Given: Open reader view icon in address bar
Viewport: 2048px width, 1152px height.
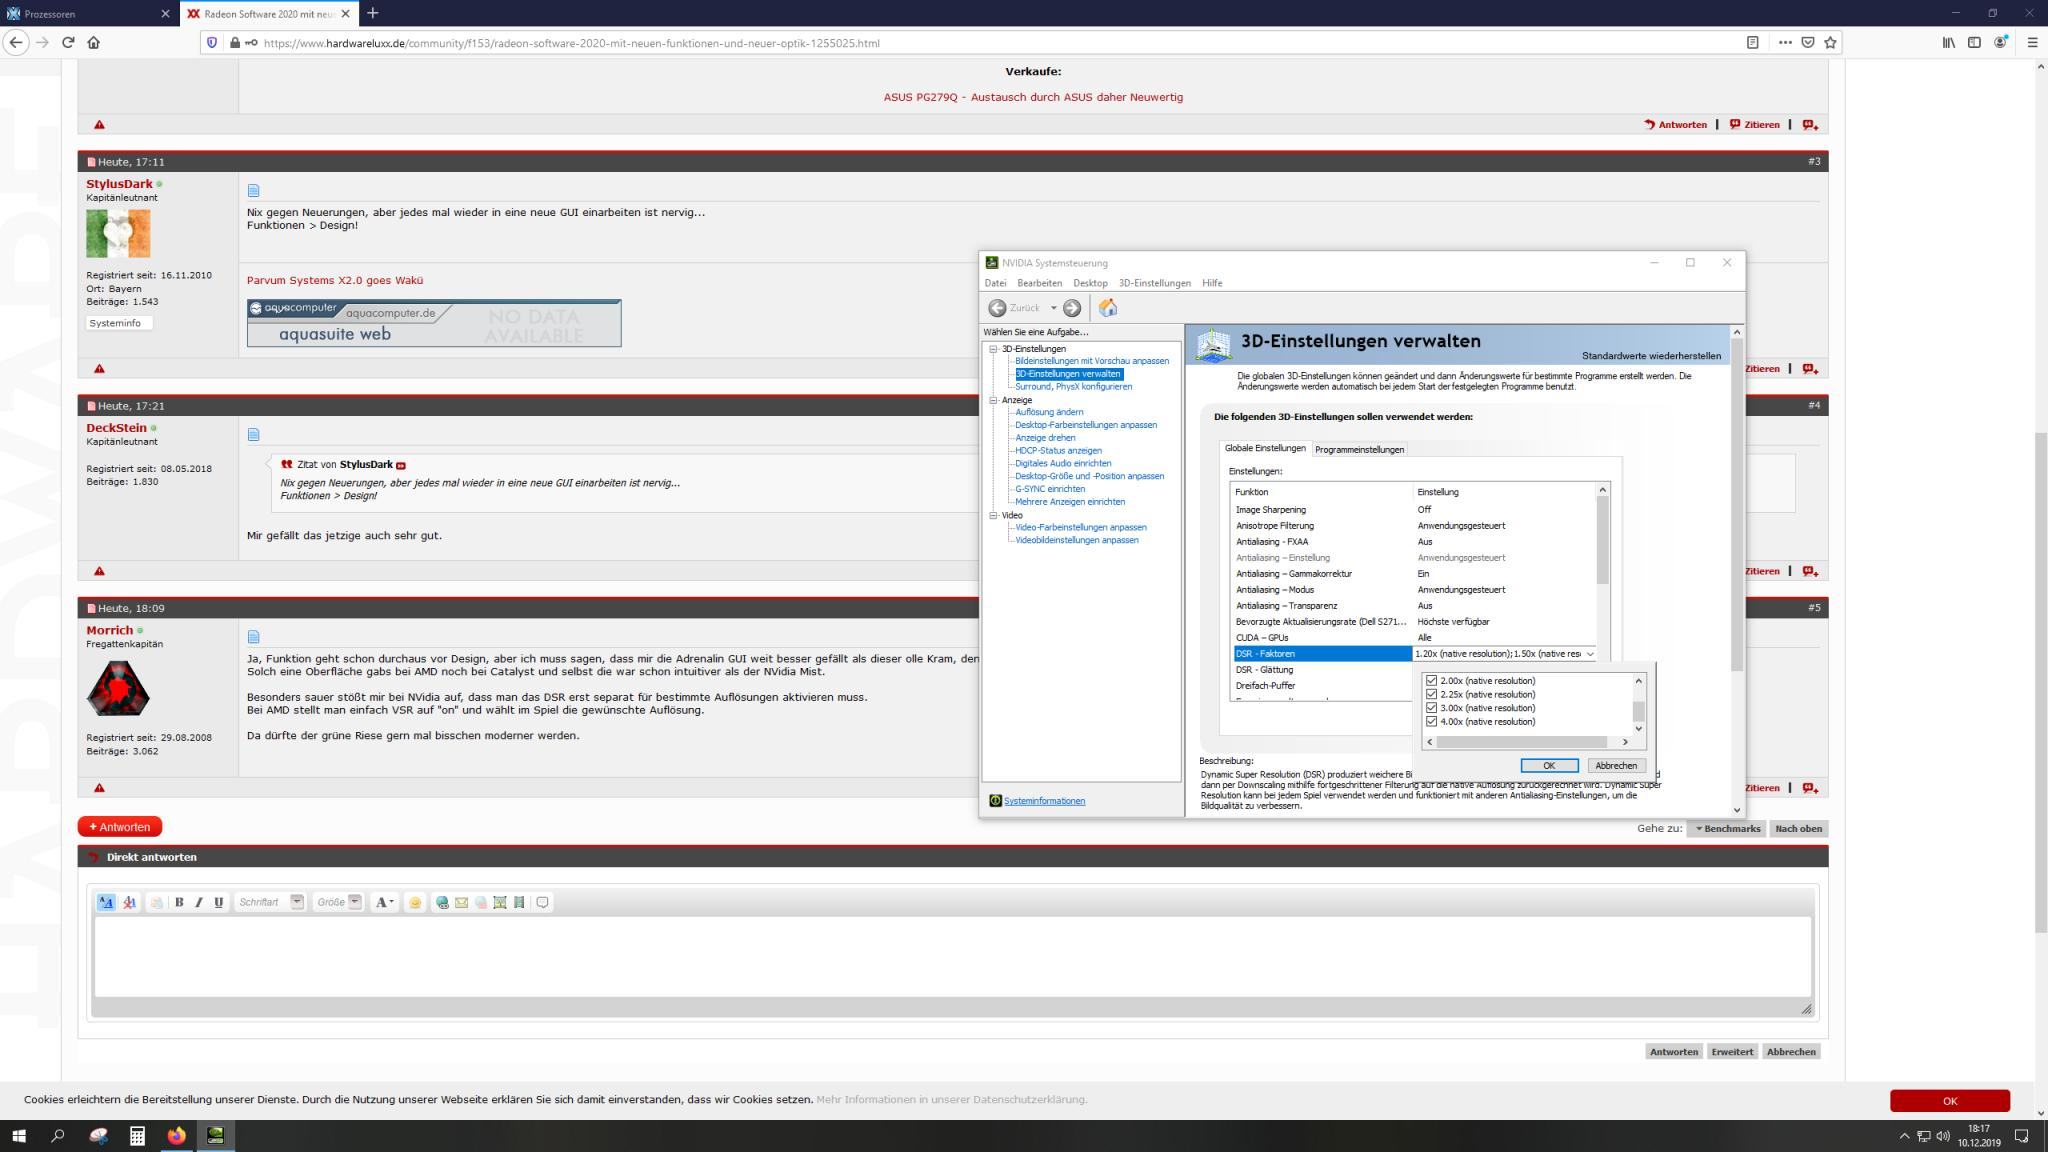Looking at the screenshot, I should [1752, 42].
